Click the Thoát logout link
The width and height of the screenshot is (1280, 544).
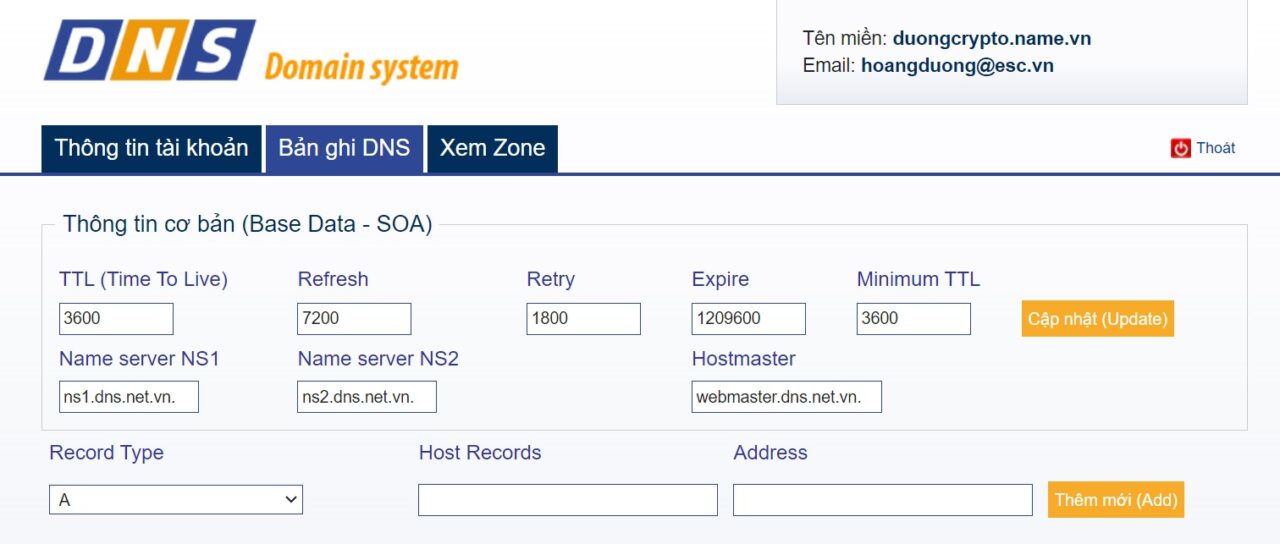point(1215,148)
